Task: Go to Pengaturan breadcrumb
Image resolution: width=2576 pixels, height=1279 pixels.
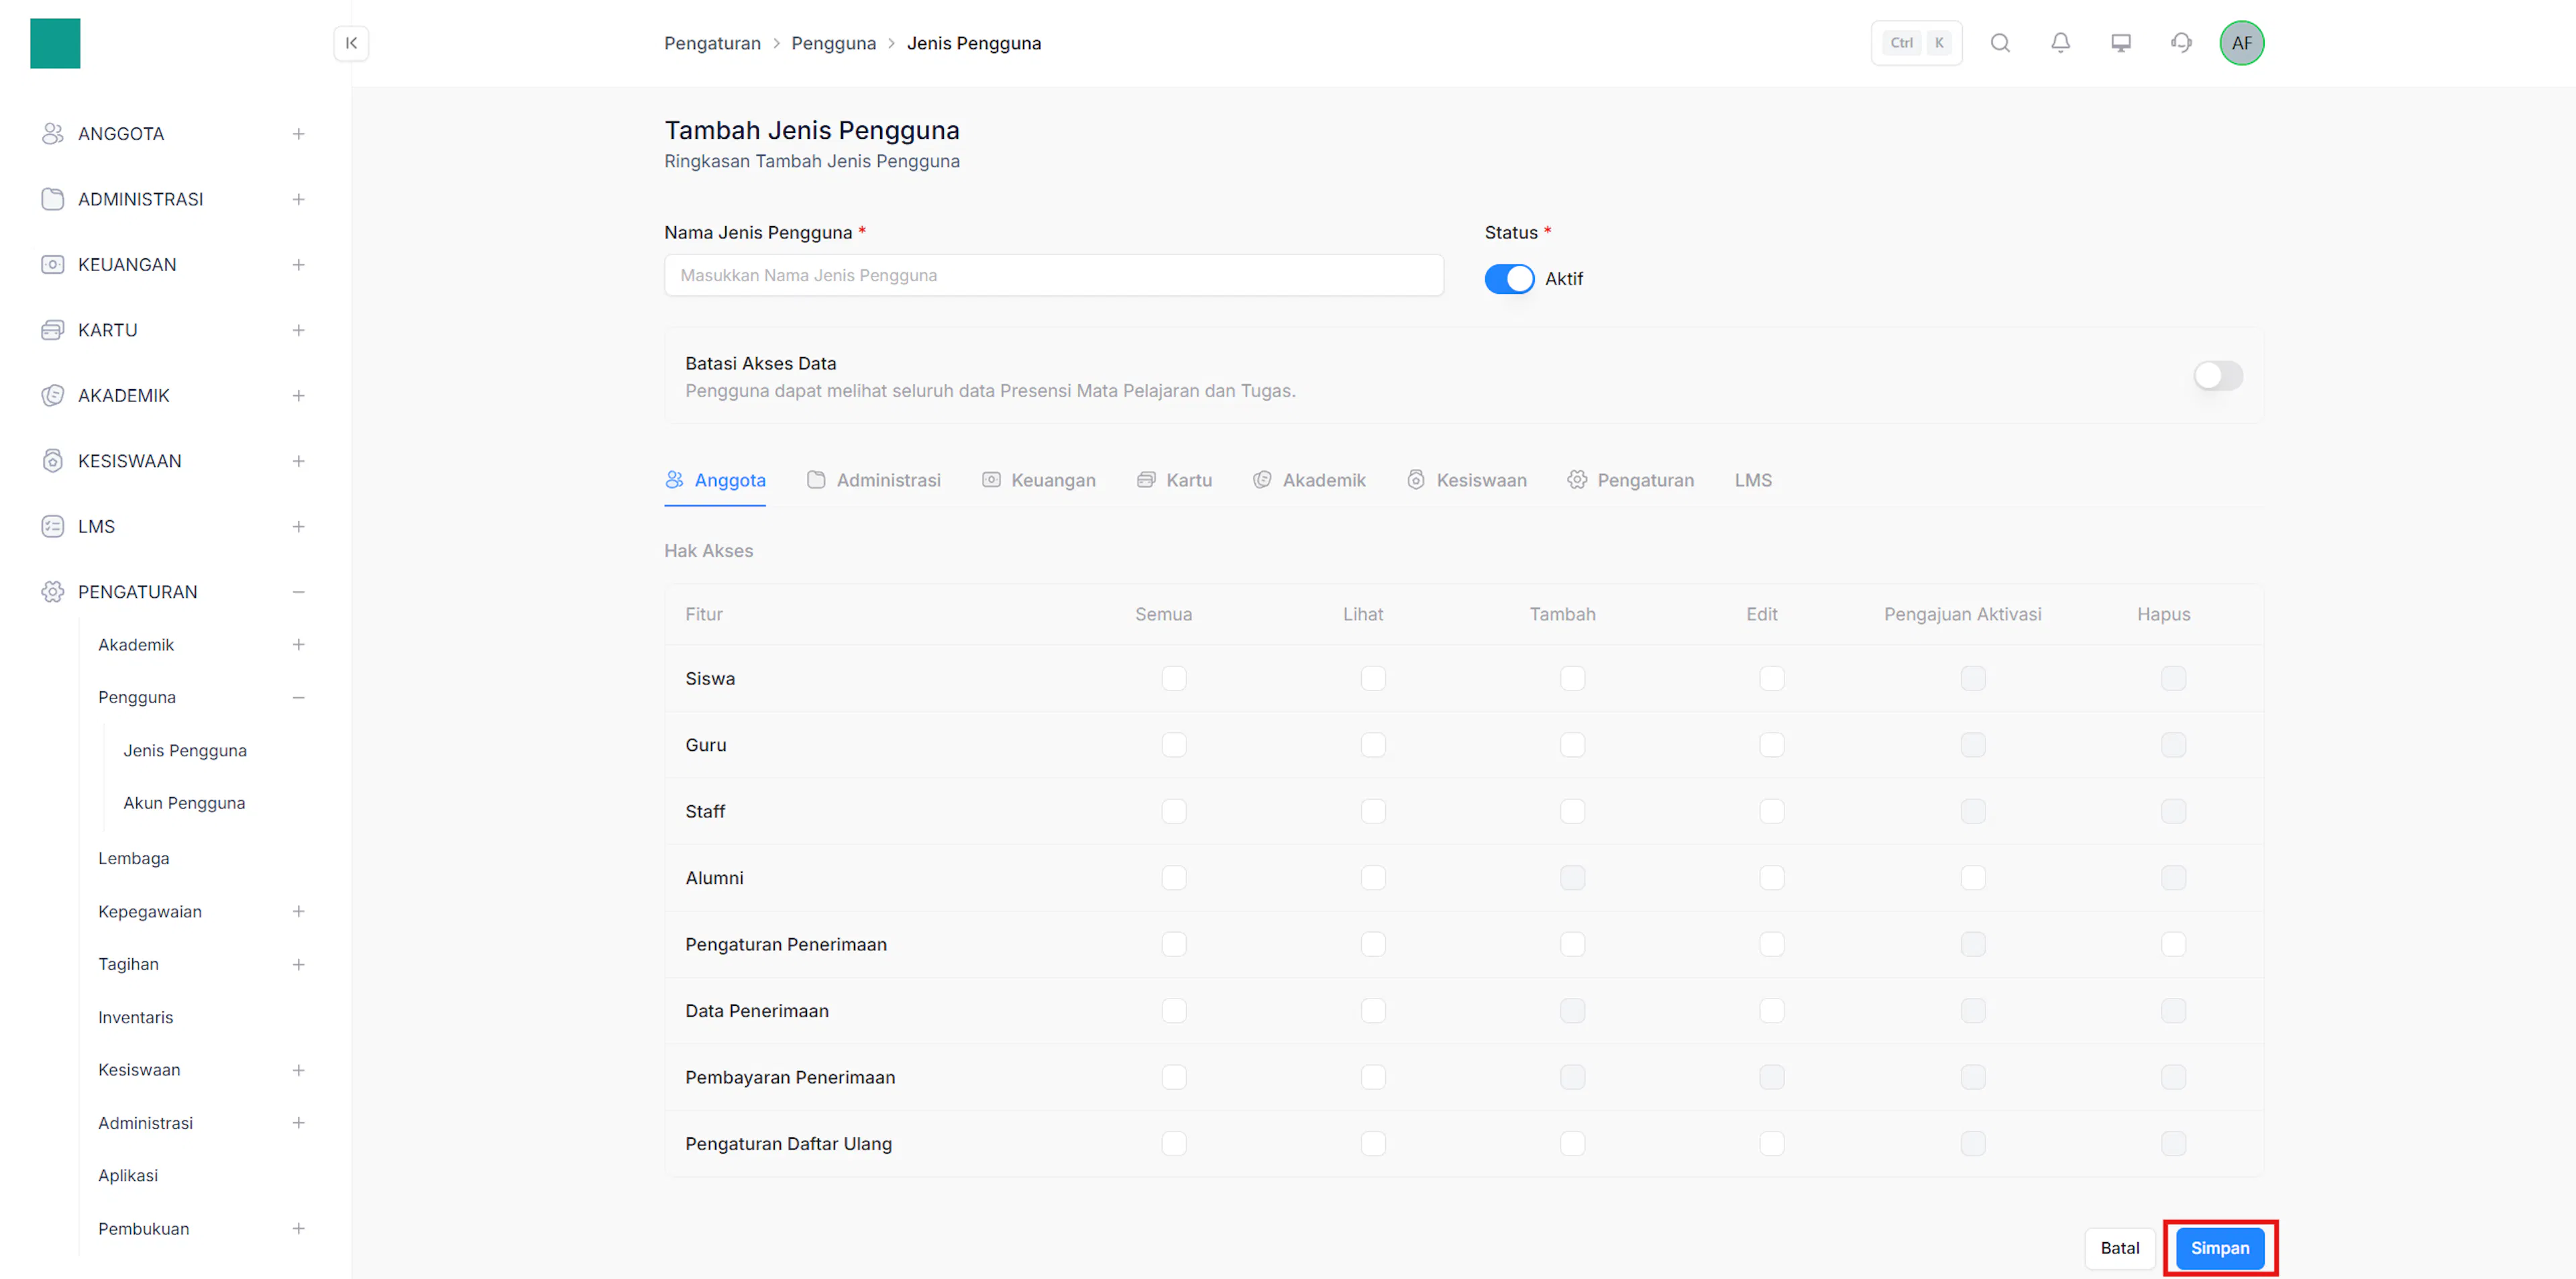Action: click(712, 43)
